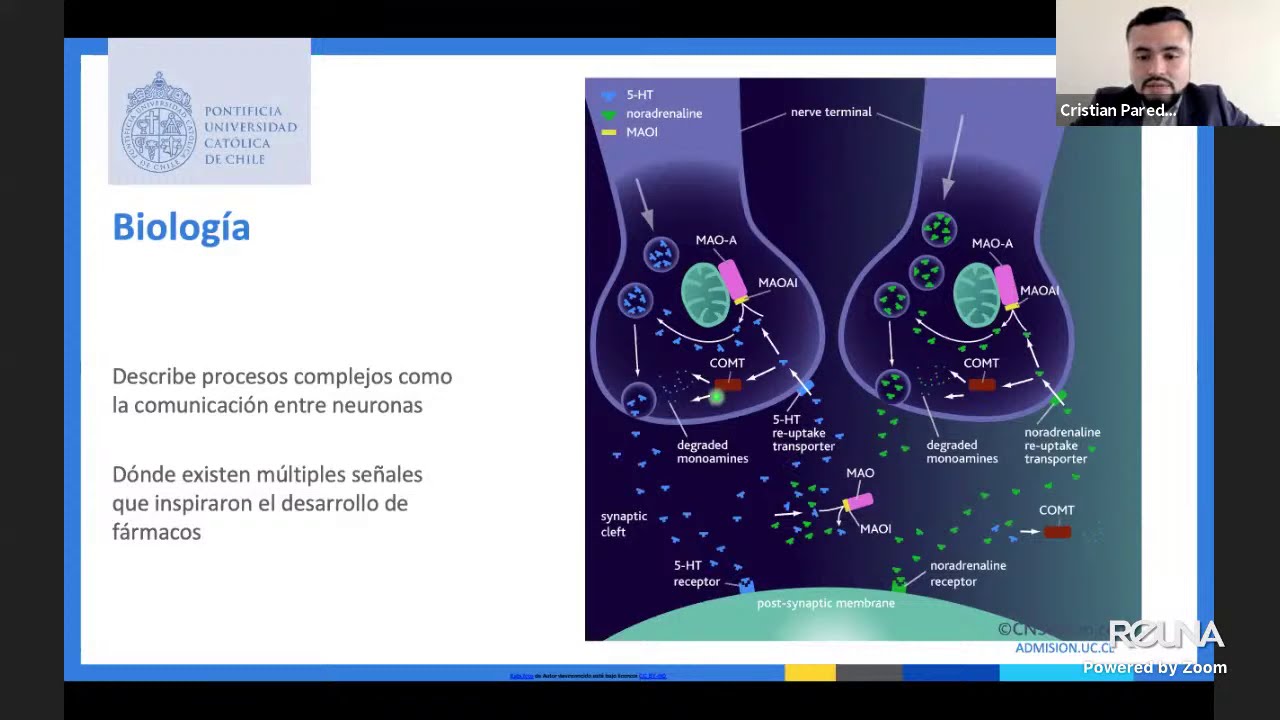Click the 'Cristian Pared...' participant name label

pyautogui.click(x=1118, y=110)
